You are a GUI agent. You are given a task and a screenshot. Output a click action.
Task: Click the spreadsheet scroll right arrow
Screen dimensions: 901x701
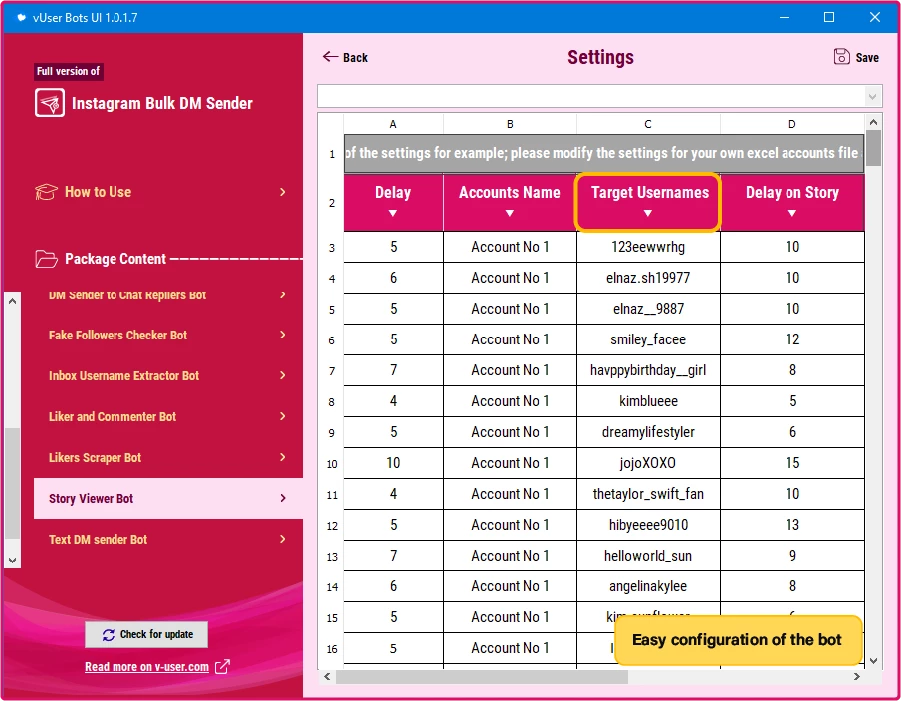[857, 677]
